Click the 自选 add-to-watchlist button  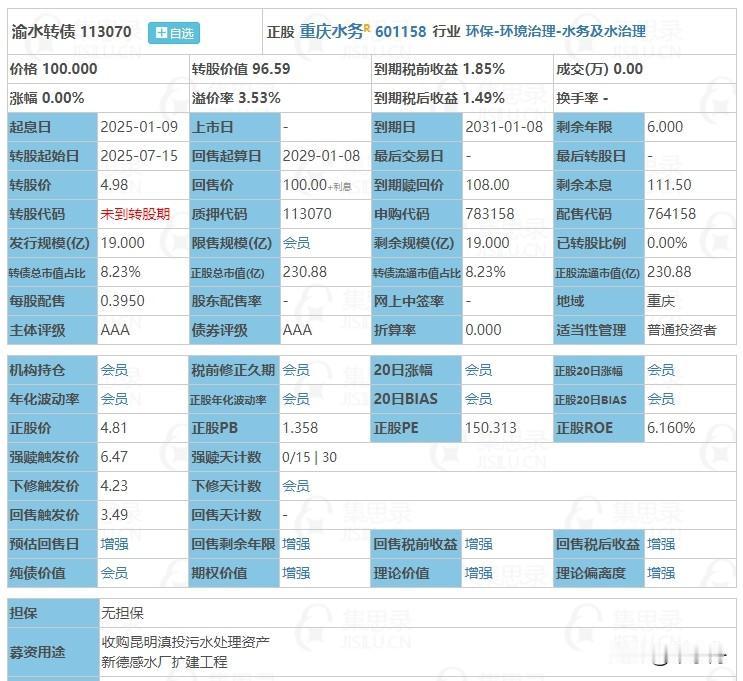click(173, 33)
